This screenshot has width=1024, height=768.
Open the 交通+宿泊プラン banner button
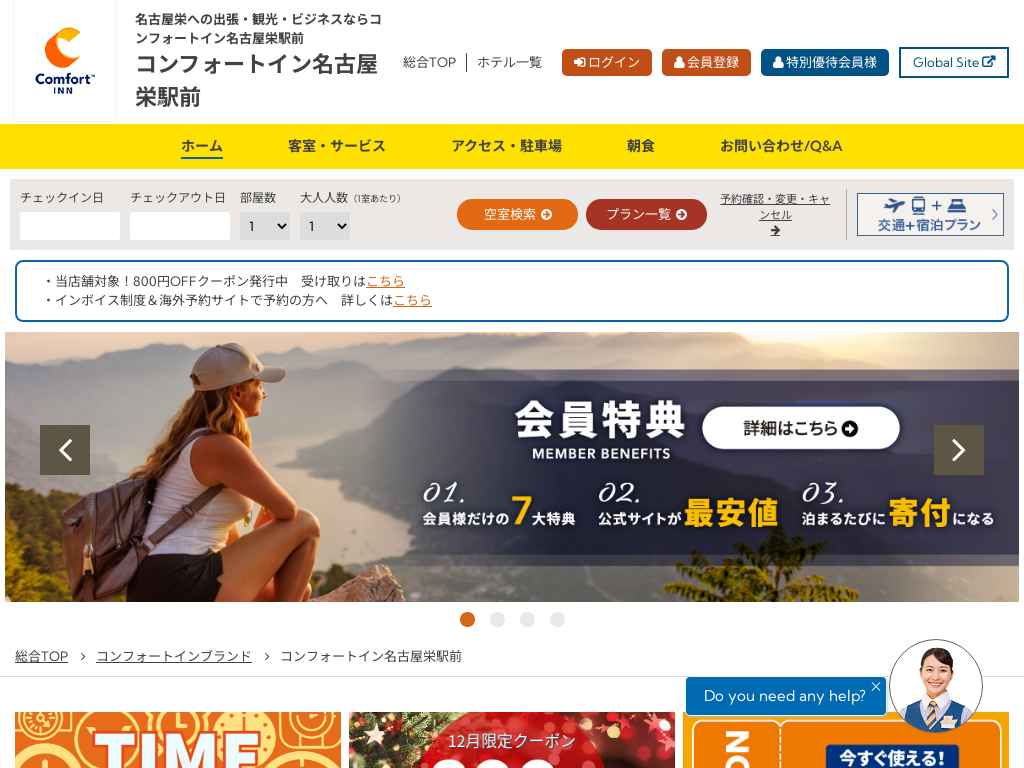click(x=930, y=214)
